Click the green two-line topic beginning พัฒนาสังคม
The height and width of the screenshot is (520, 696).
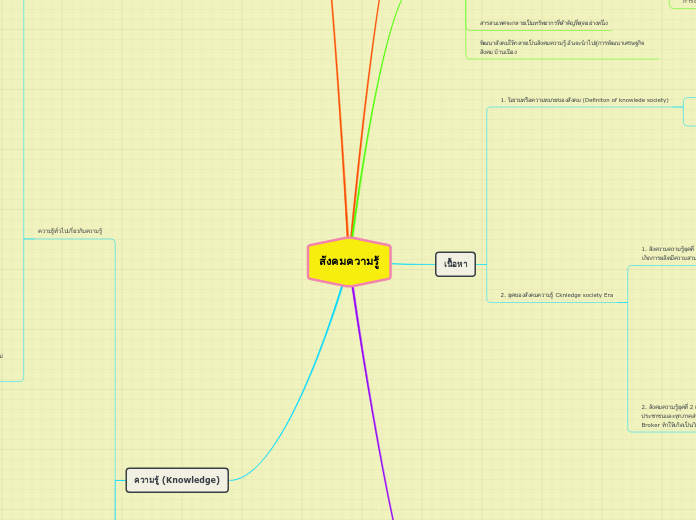click(562, 47)
